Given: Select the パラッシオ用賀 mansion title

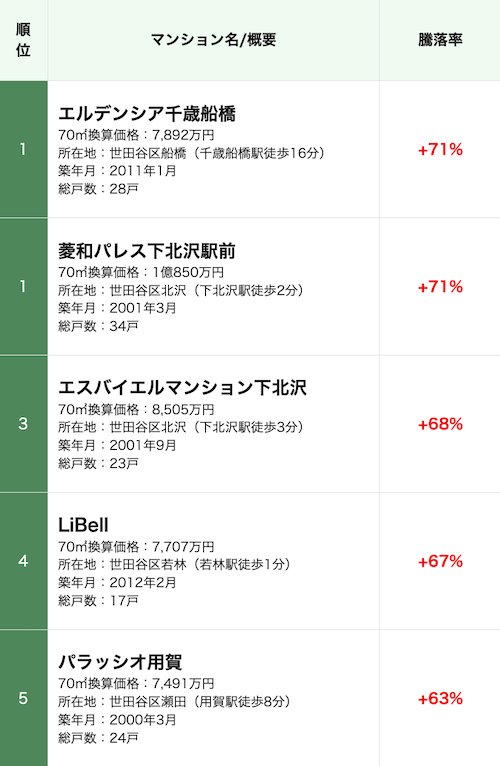Looking at the screenshot, I should click(x=120, y=662).
